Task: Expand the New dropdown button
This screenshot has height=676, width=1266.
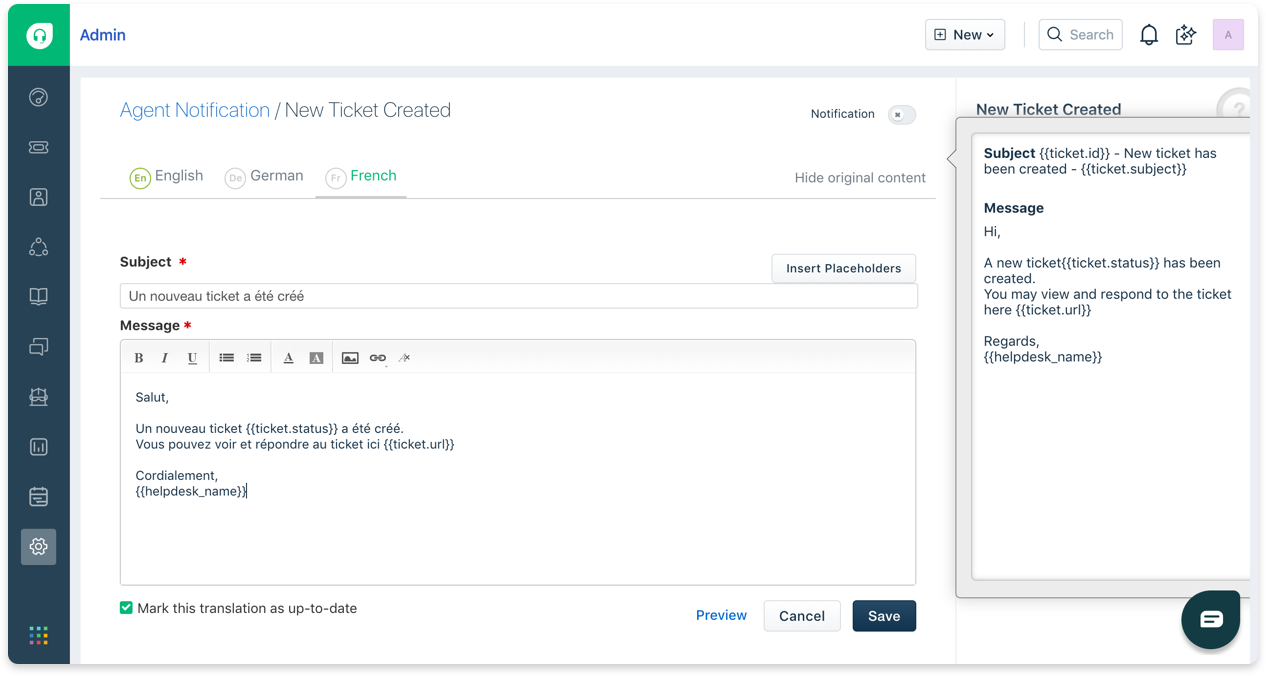Action: (964, 35)
